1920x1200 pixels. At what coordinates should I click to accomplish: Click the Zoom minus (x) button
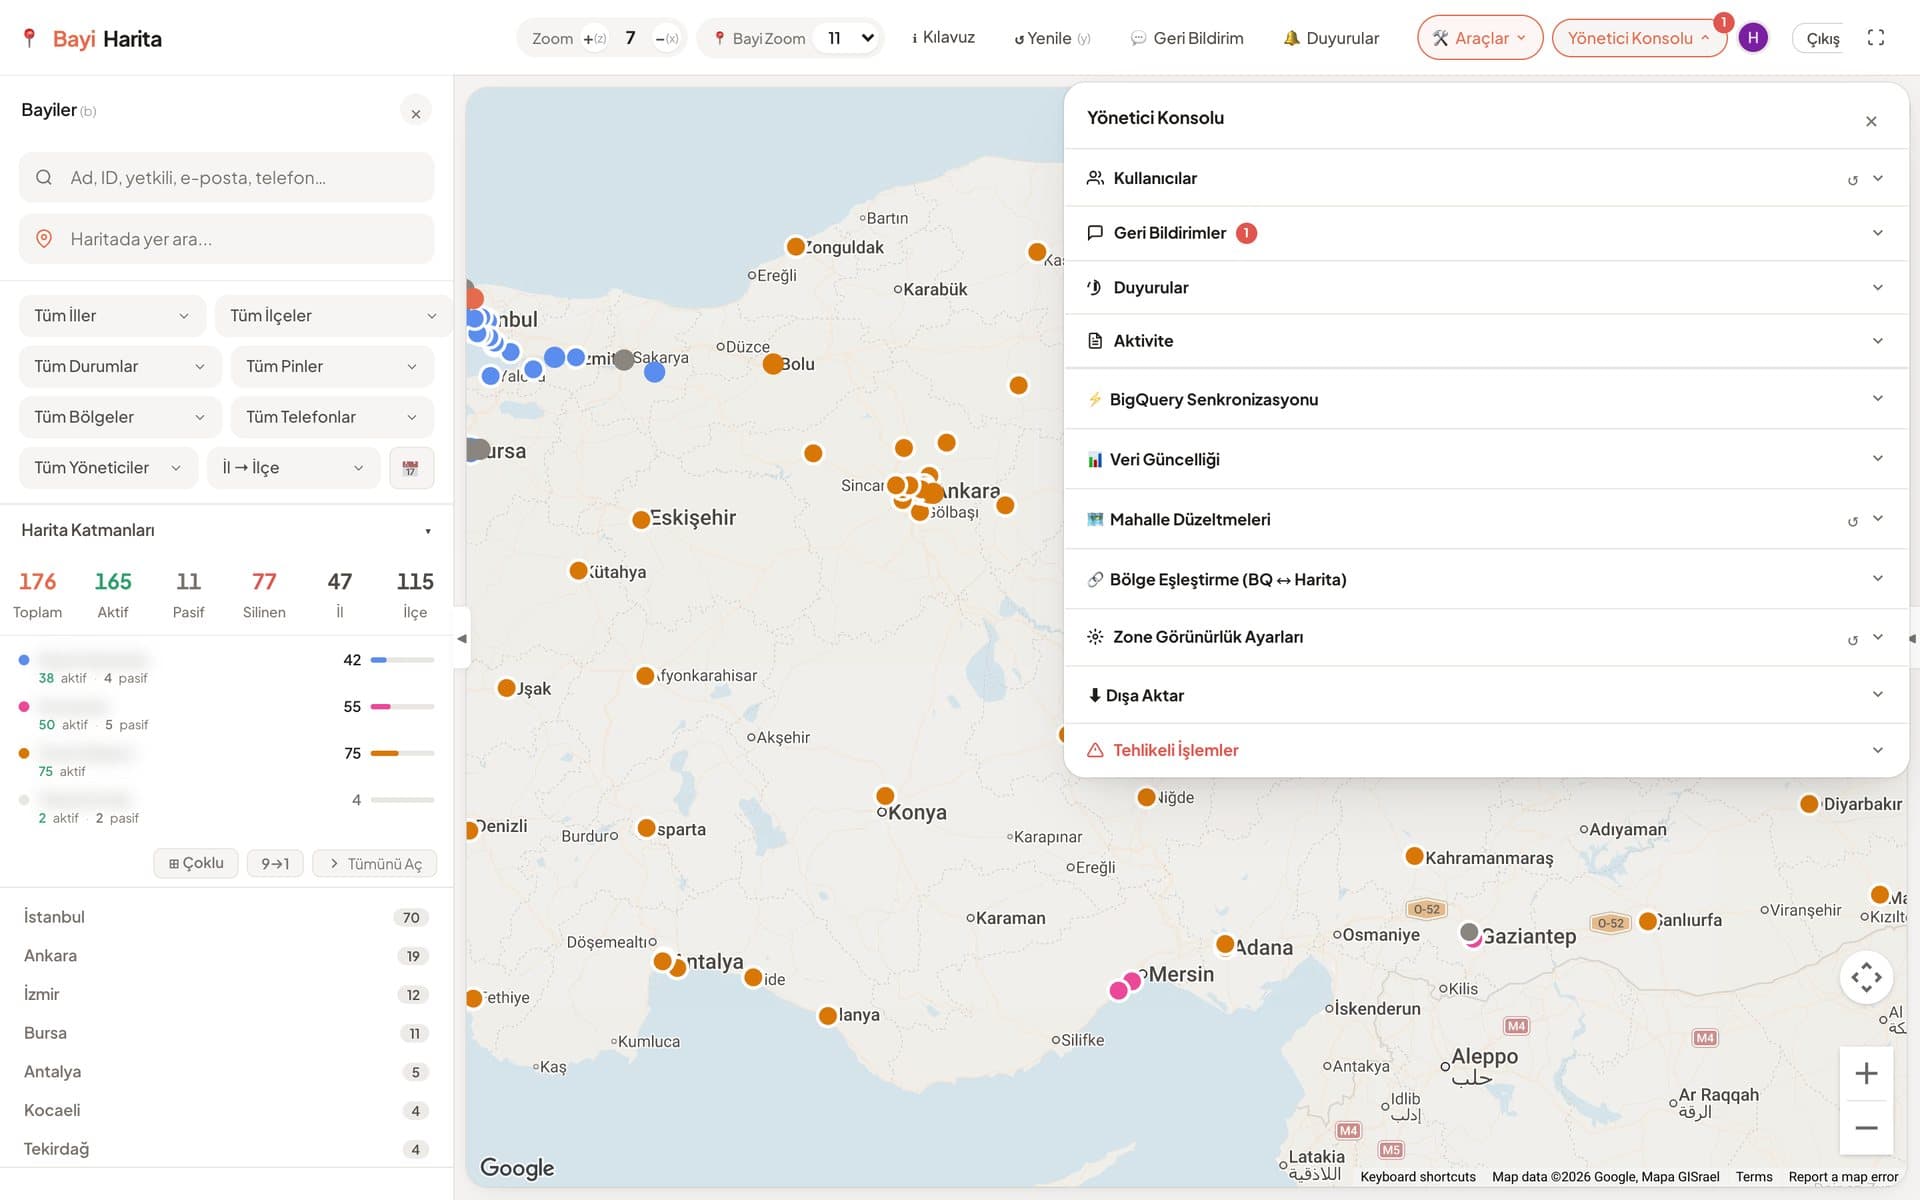click(x=666, y=38)
